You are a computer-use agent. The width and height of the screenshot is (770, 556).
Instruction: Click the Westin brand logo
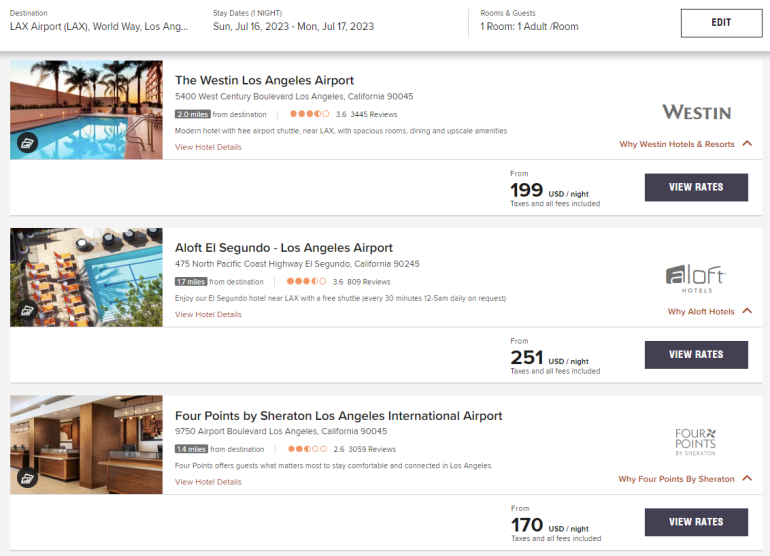696,112
